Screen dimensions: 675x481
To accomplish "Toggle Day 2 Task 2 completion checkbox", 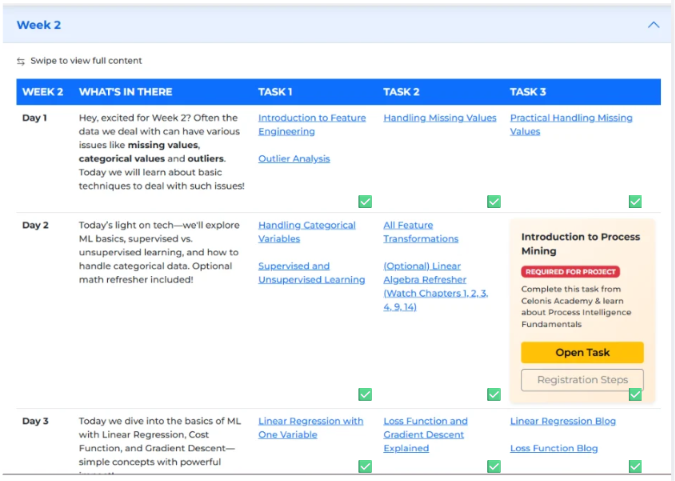I will pyautogui.click(x=493, y=394).
